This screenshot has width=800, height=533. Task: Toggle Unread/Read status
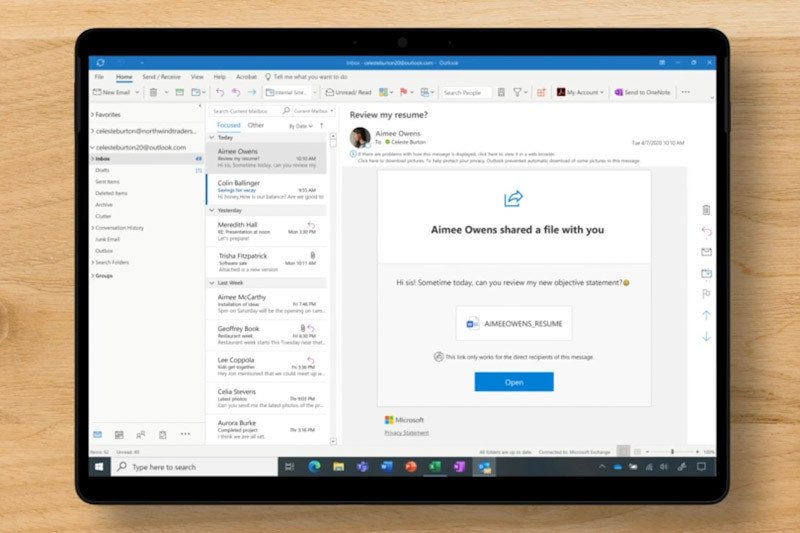click(349, 92)
